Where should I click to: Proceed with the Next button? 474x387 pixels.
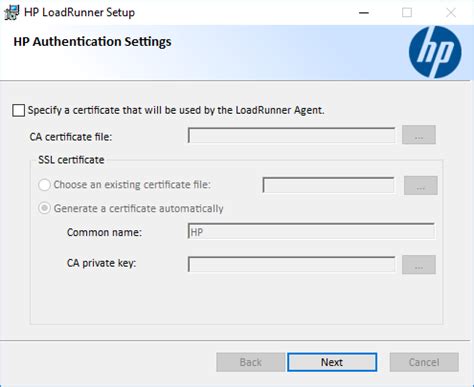pyautogui.click(x=332, y=362)
